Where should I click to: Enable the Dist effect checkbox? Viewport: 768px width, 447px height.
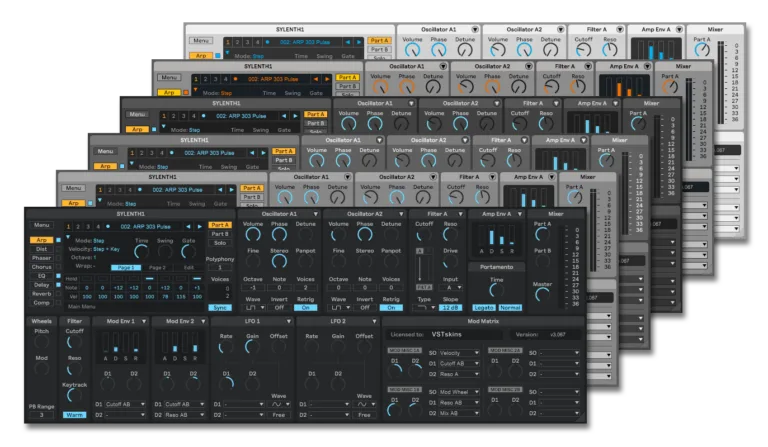(x=58, y=249)
